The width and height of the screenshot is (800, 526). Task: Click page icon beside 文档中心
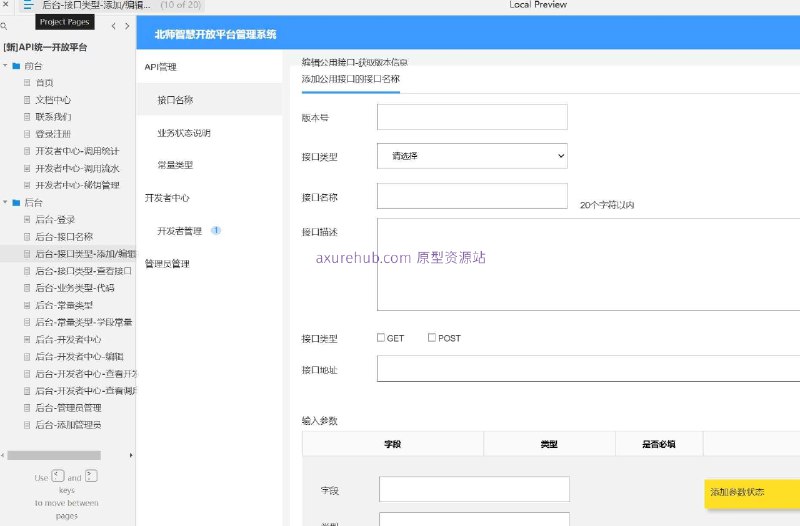(27, 100)
